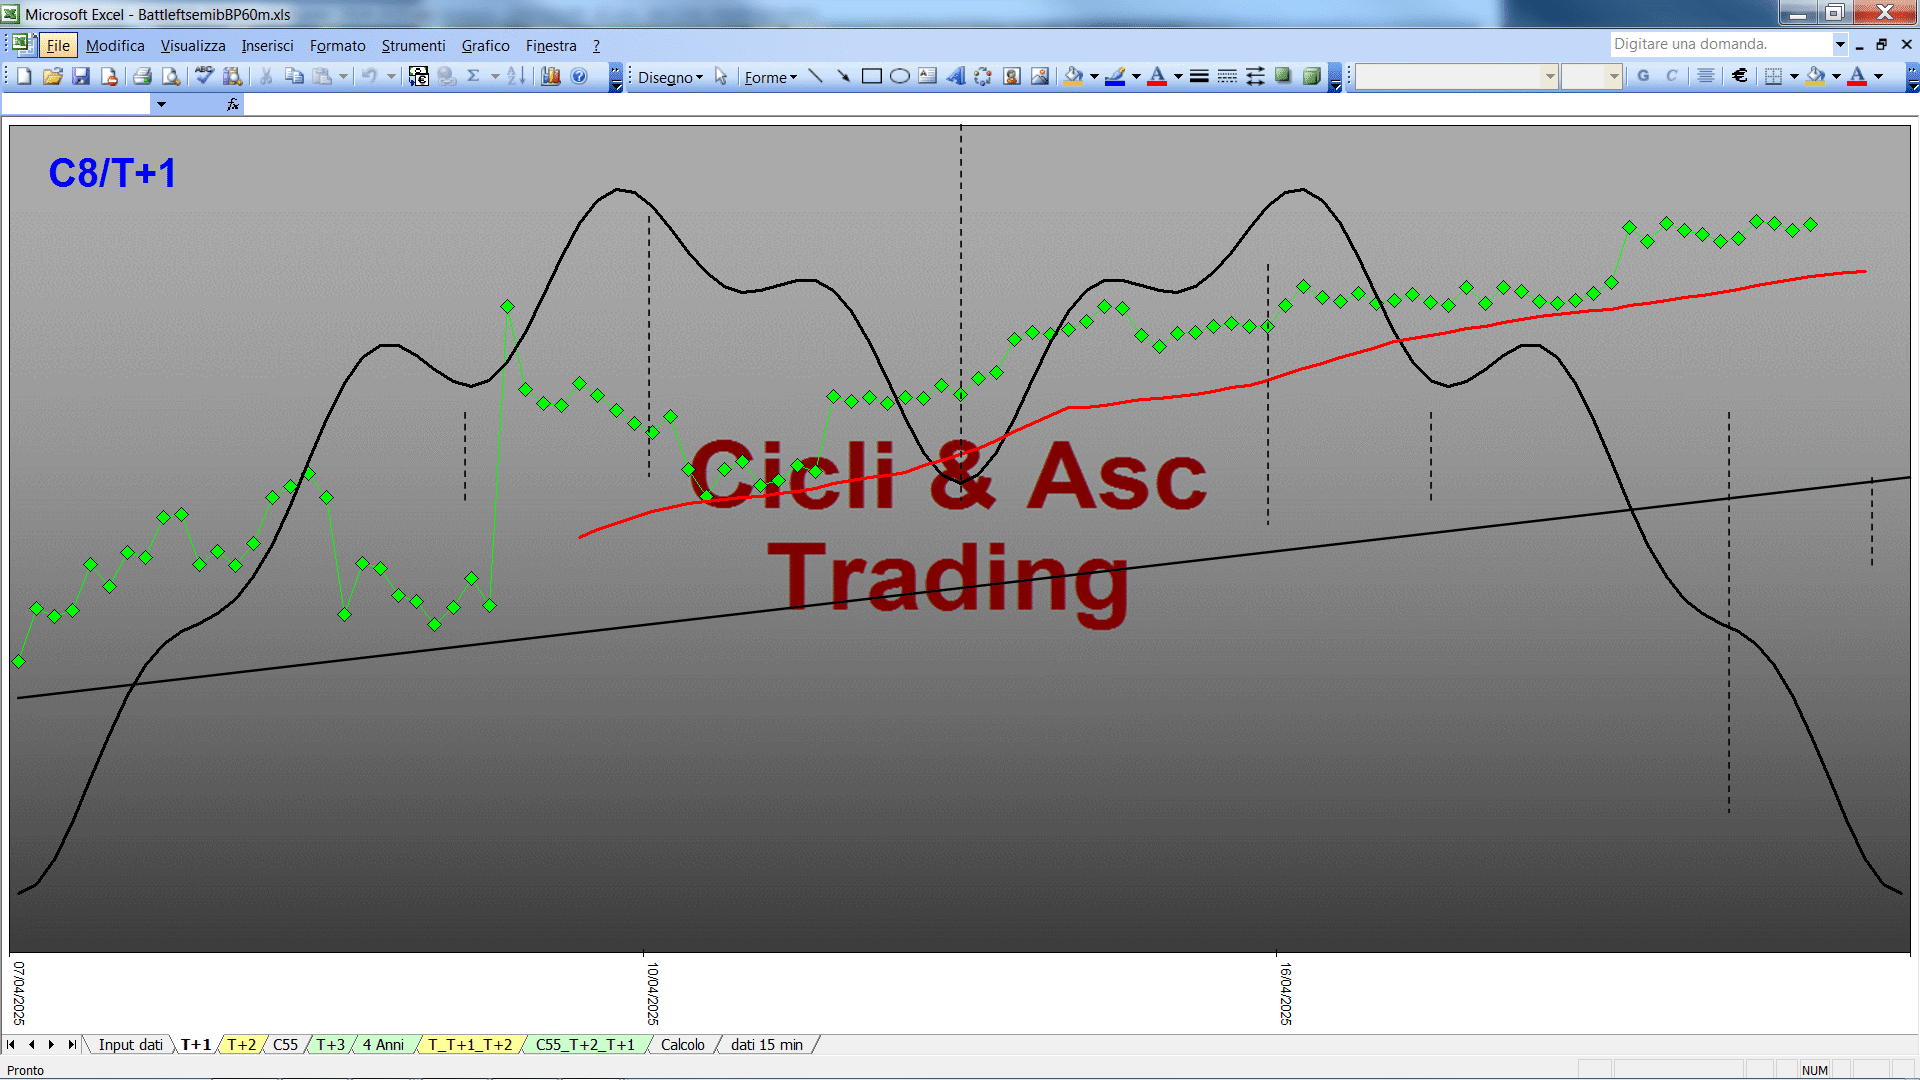Open the File menu
The image size is (1920, 1080).
tap(58, 46)
